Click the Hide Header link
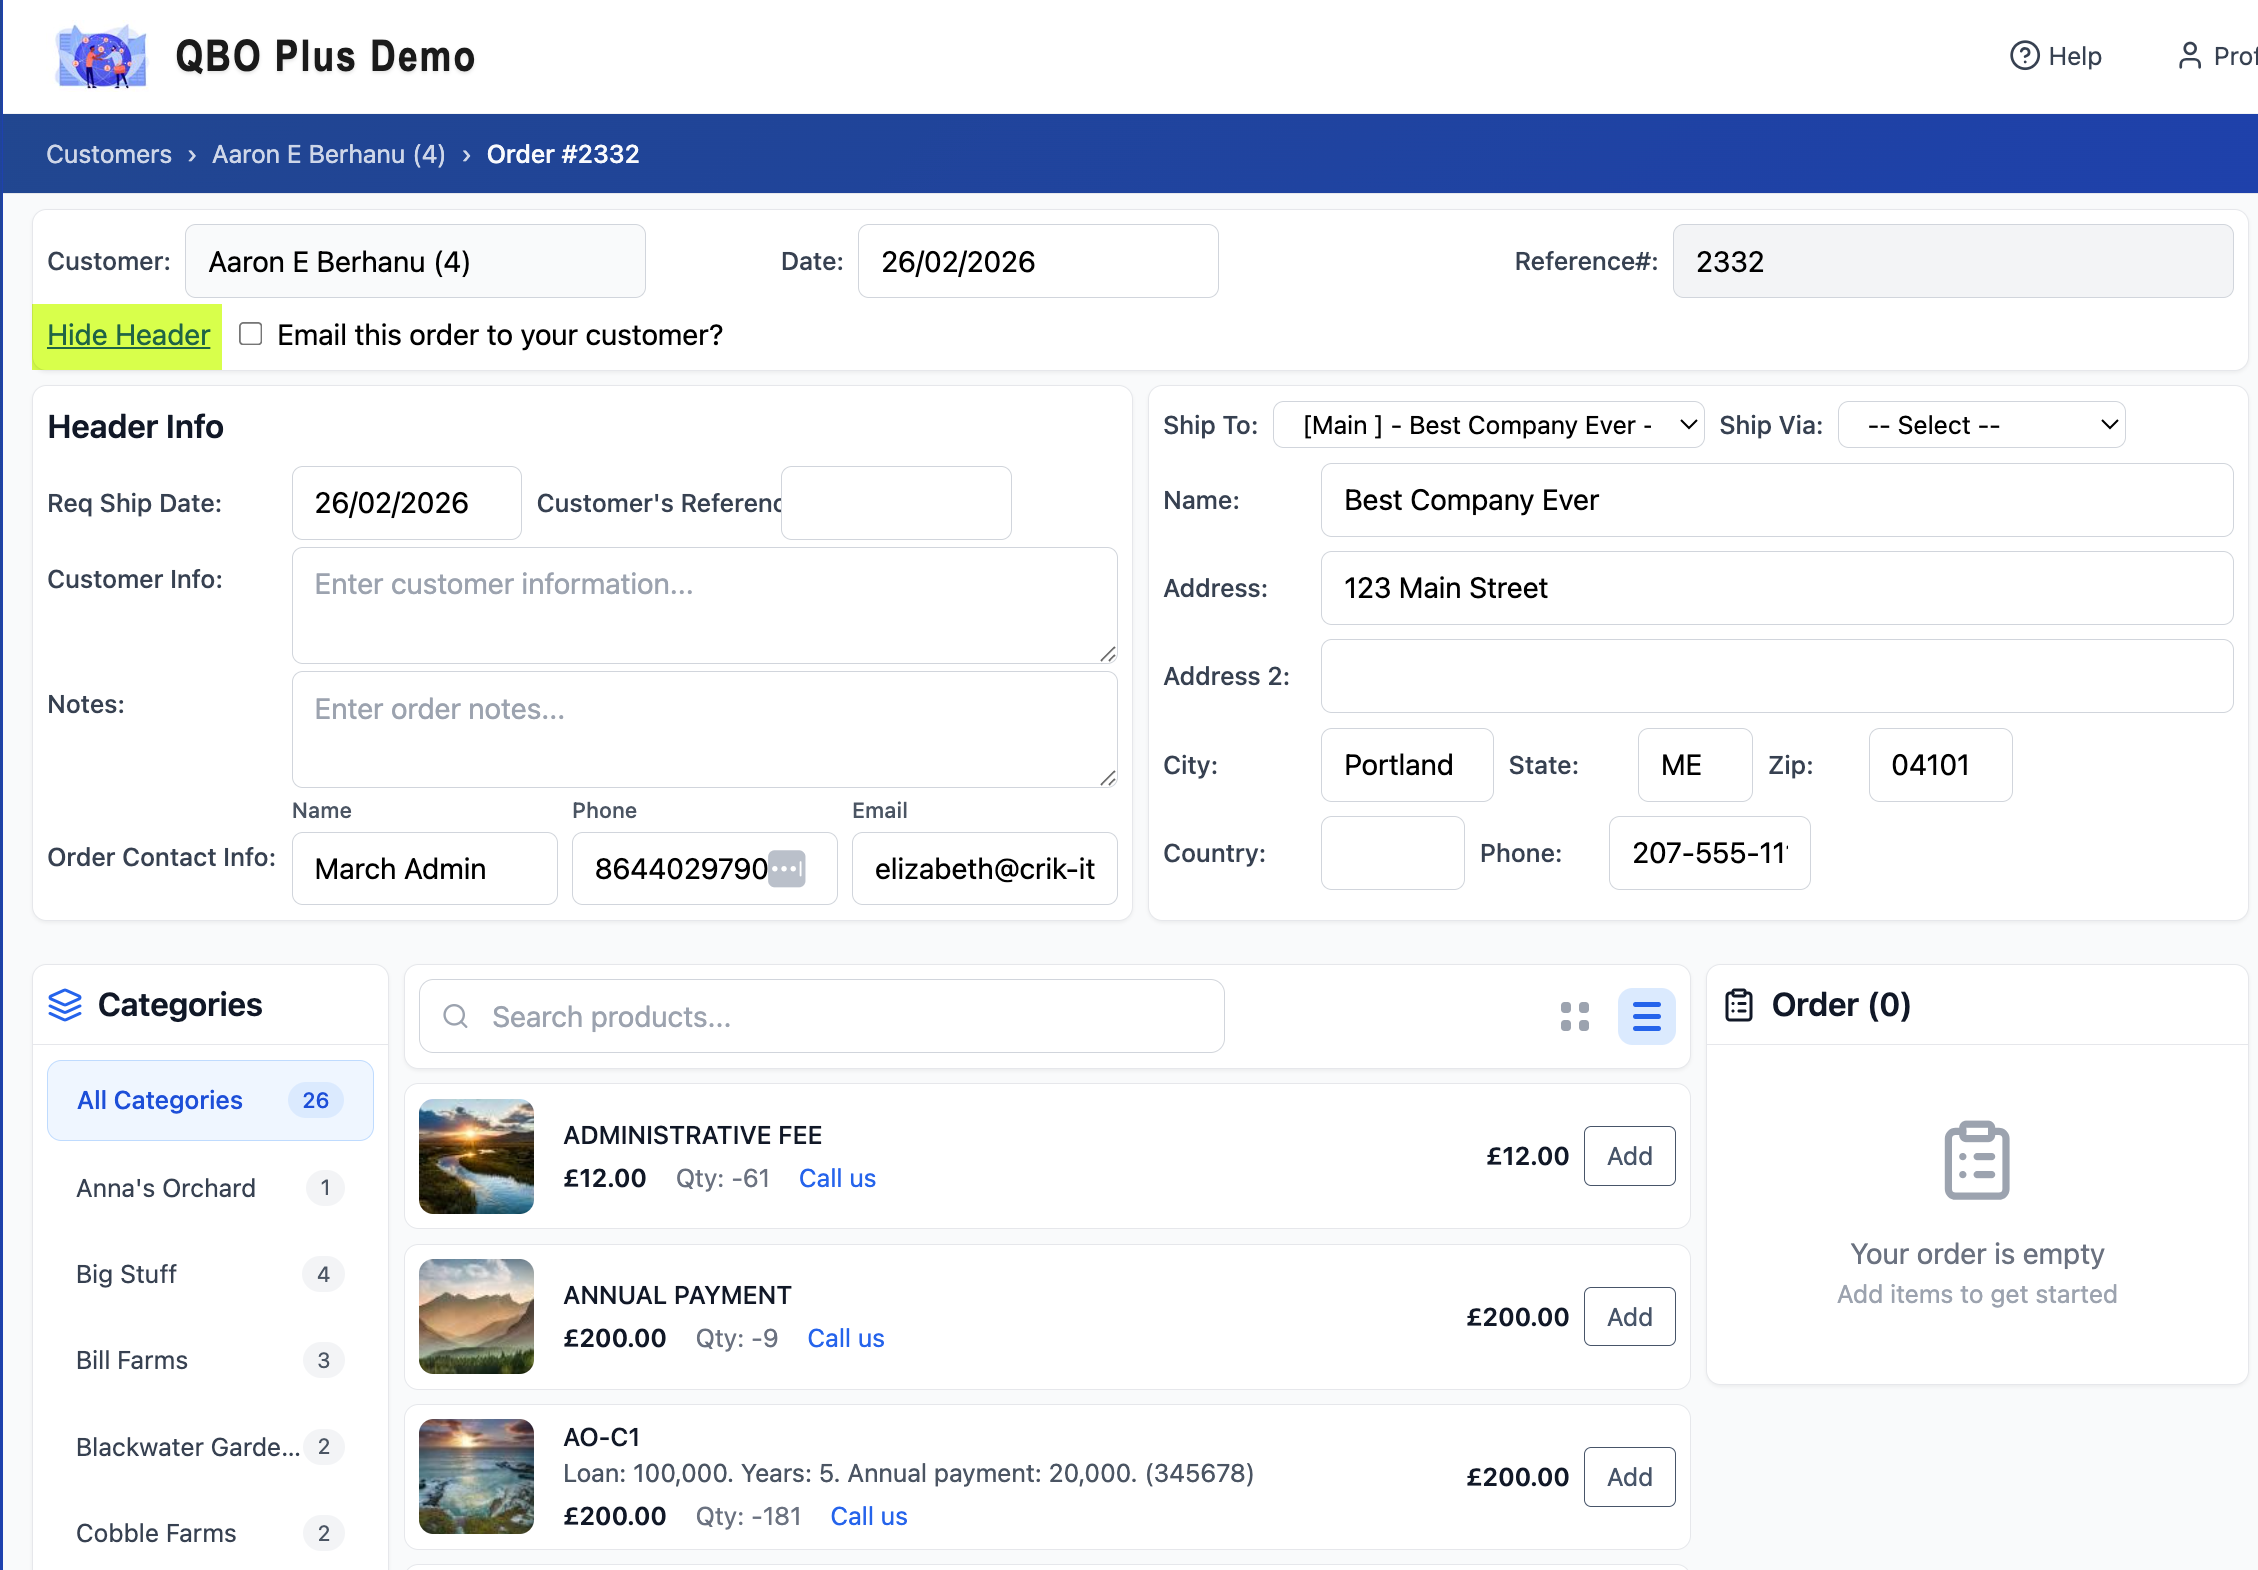 (x=128, y=335)
